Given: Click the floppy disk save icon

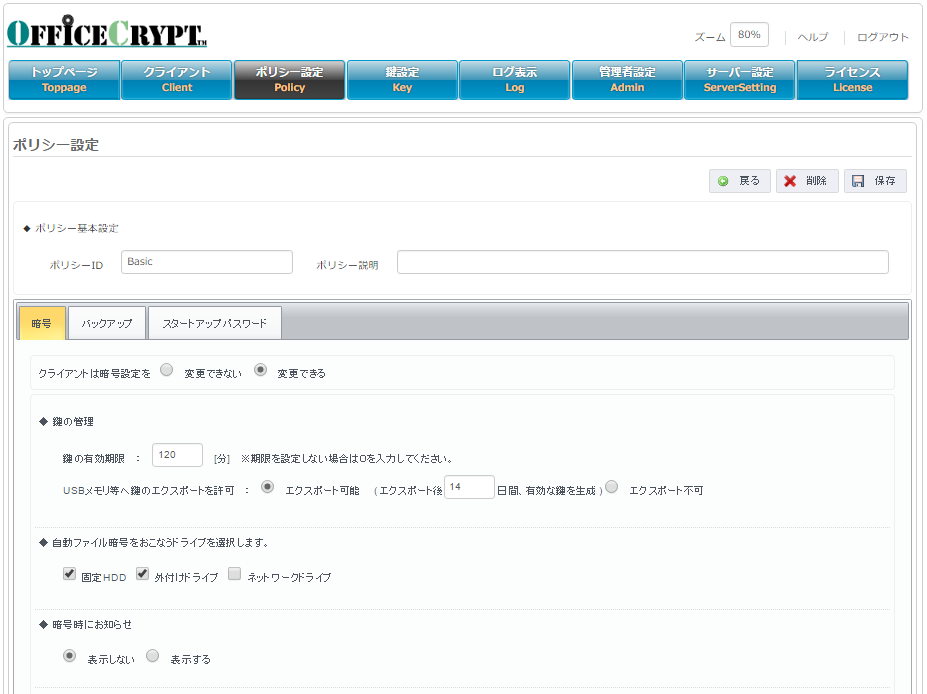Looking at the screenshot, I should pos(858,181).
